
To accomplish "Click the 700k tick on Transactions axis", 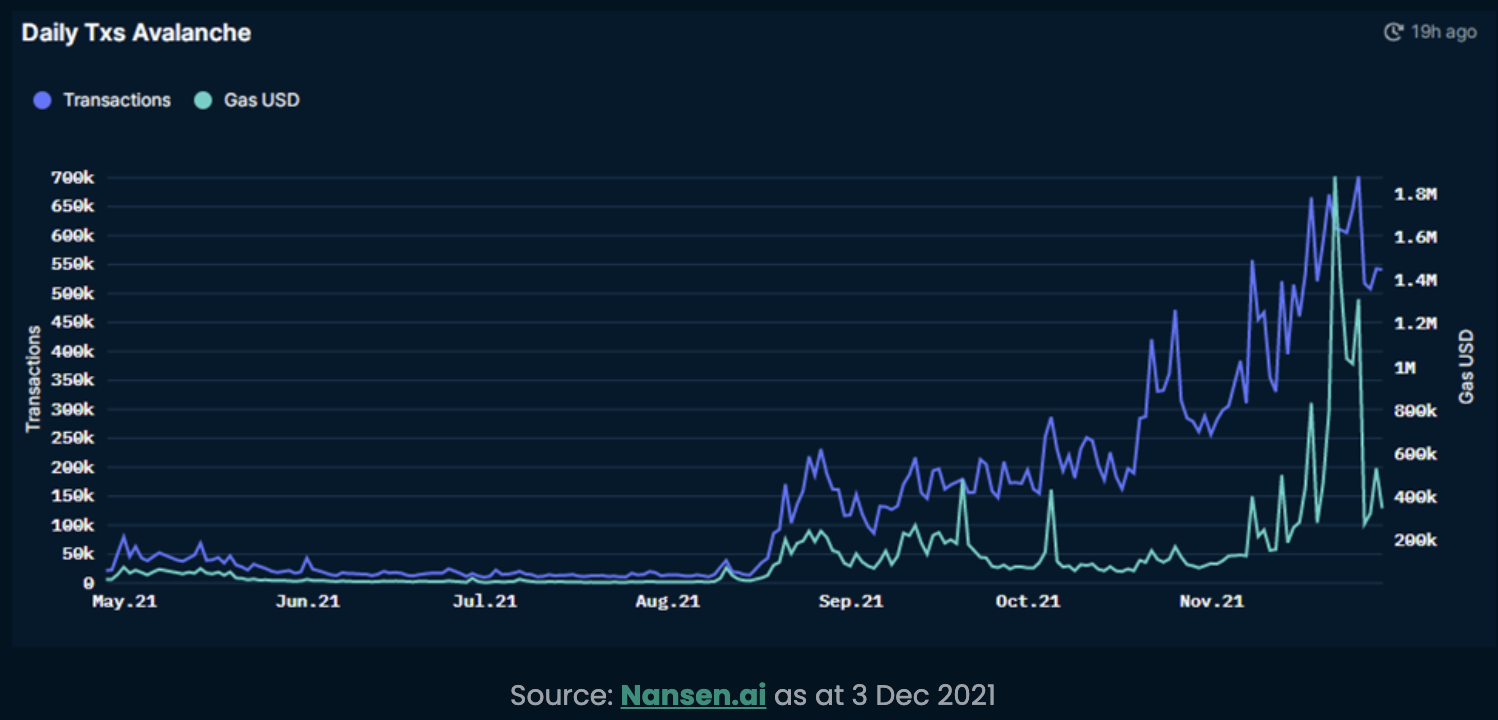I will pos(72,178).
